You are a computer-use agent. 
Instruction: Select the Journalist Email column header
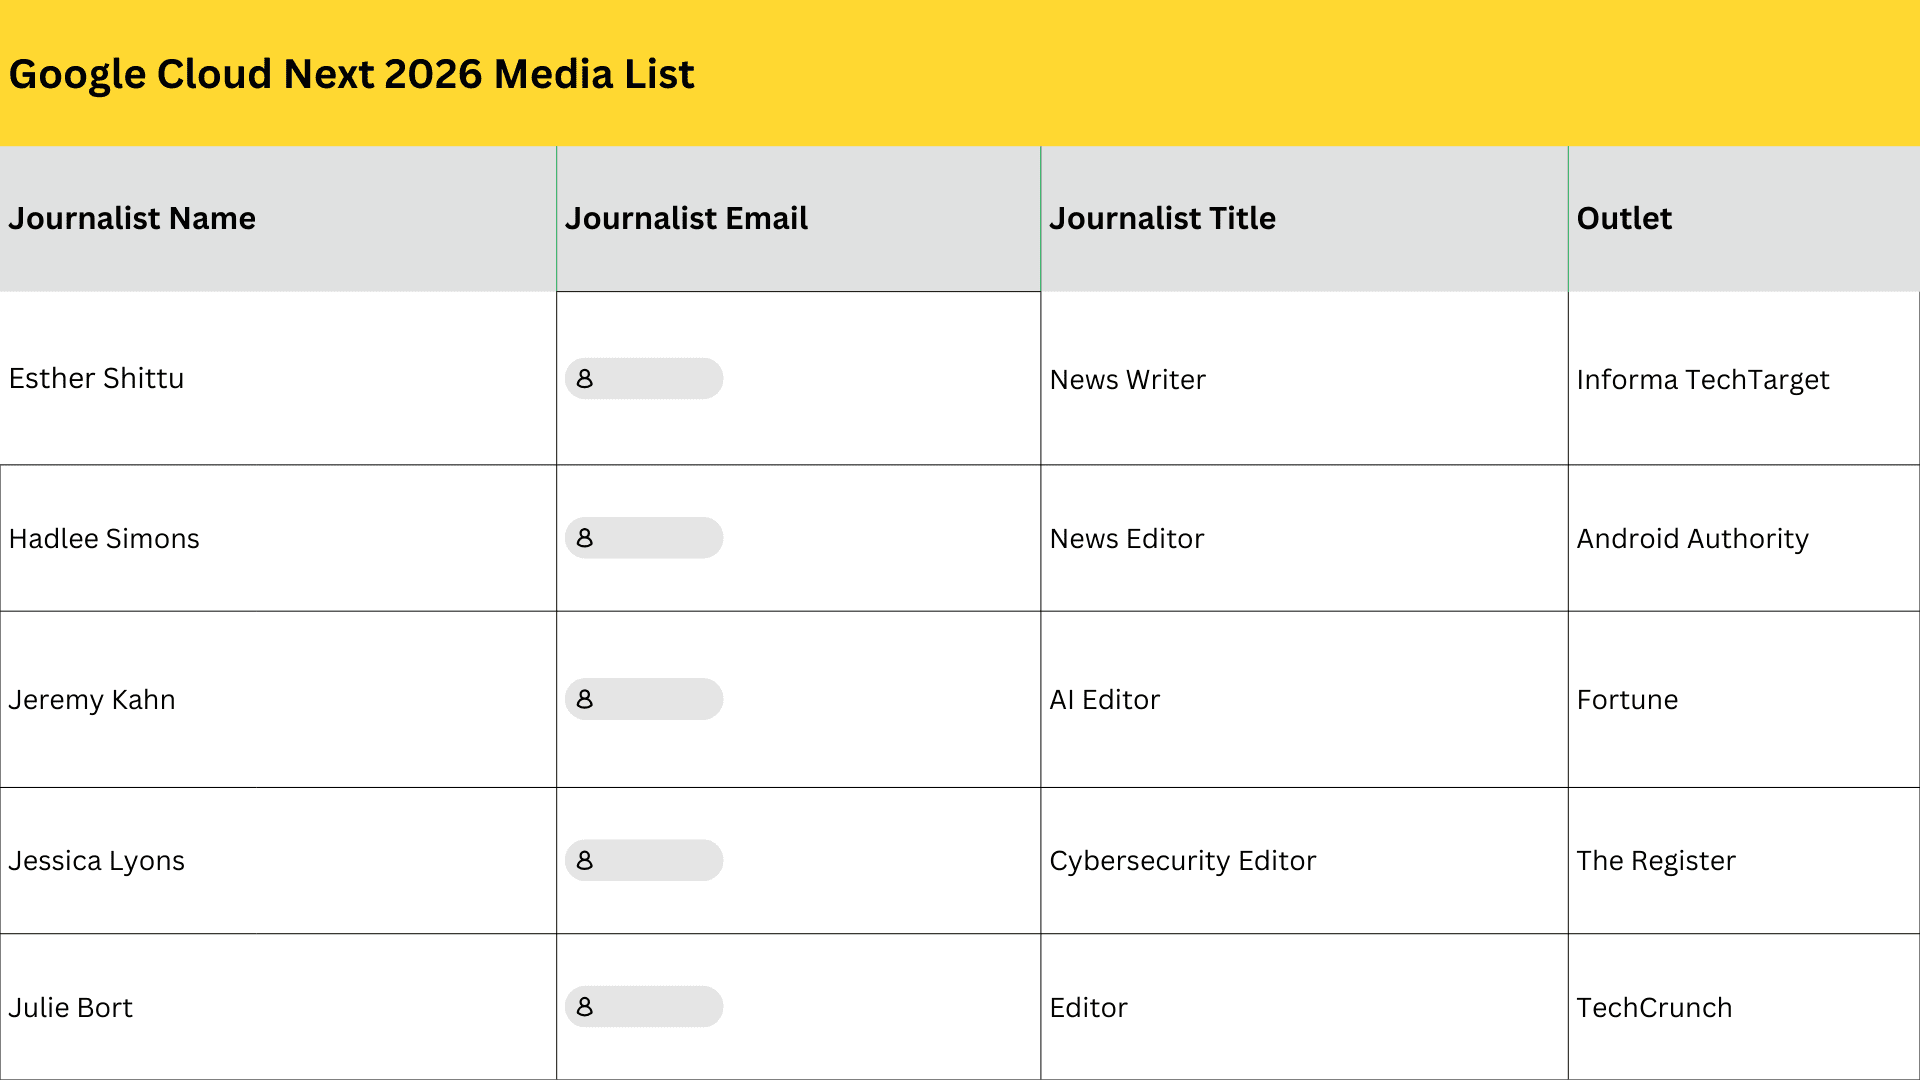click(687, 218)
